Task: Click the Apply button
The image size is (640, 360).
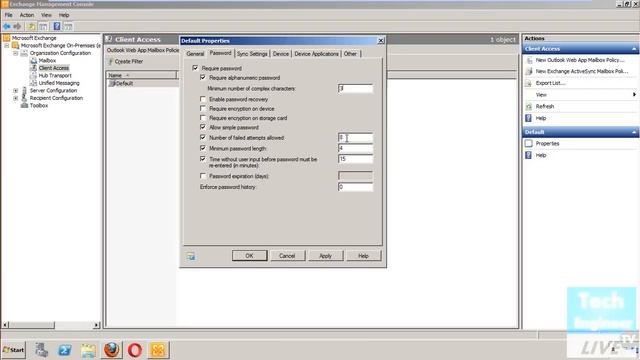Action: click(325, 256)
